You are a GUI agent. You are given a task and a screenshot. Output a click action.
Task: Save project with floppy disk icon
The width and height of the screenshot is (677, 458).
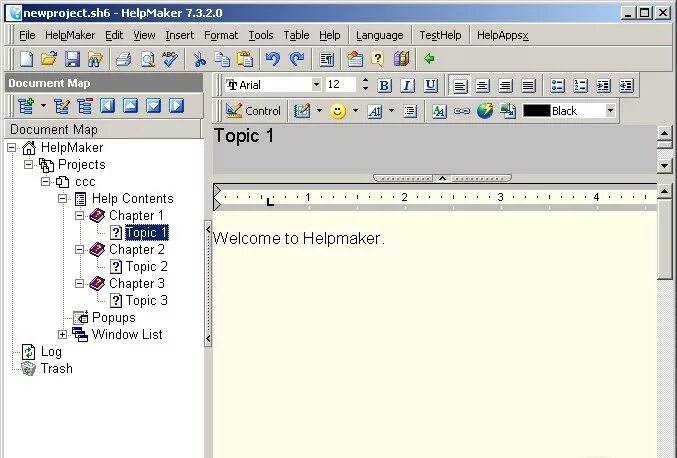coord(72,59)
